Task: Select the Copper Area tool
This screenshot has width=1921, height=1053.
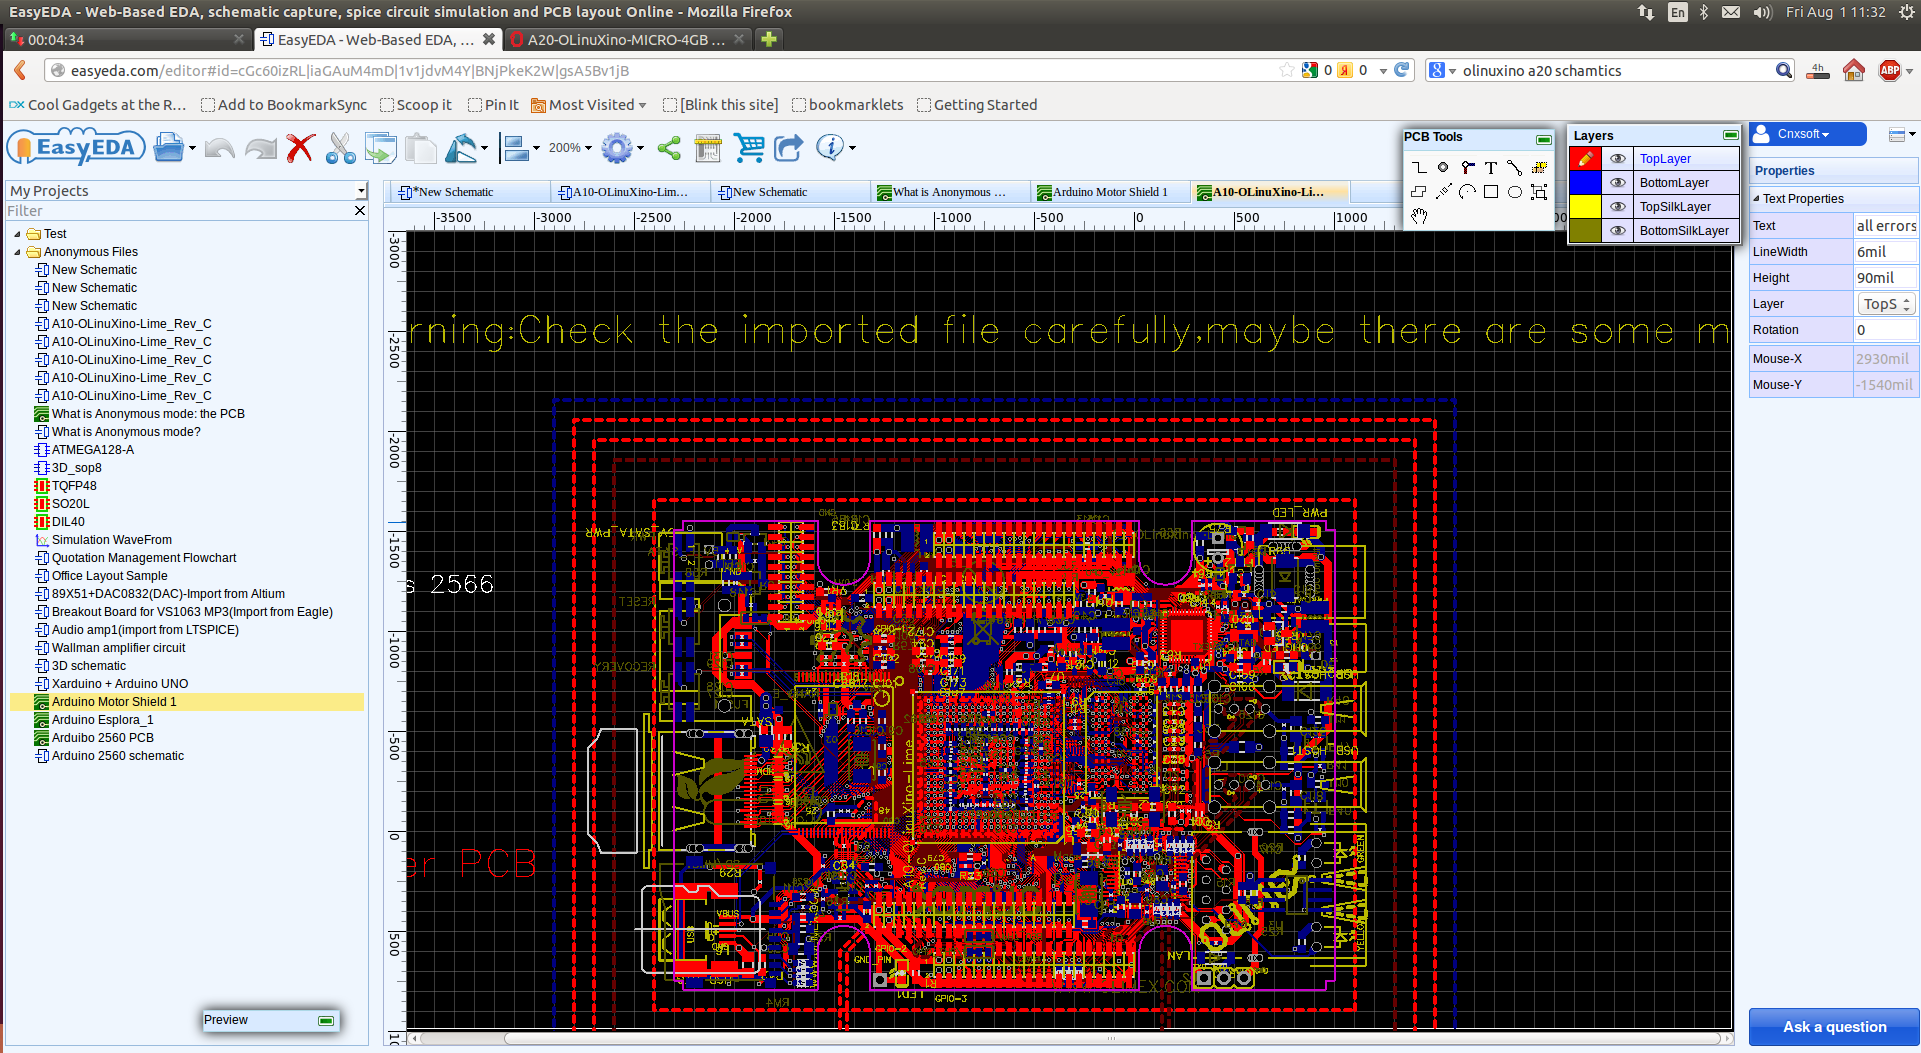Action: click(x=1539, y=167)
